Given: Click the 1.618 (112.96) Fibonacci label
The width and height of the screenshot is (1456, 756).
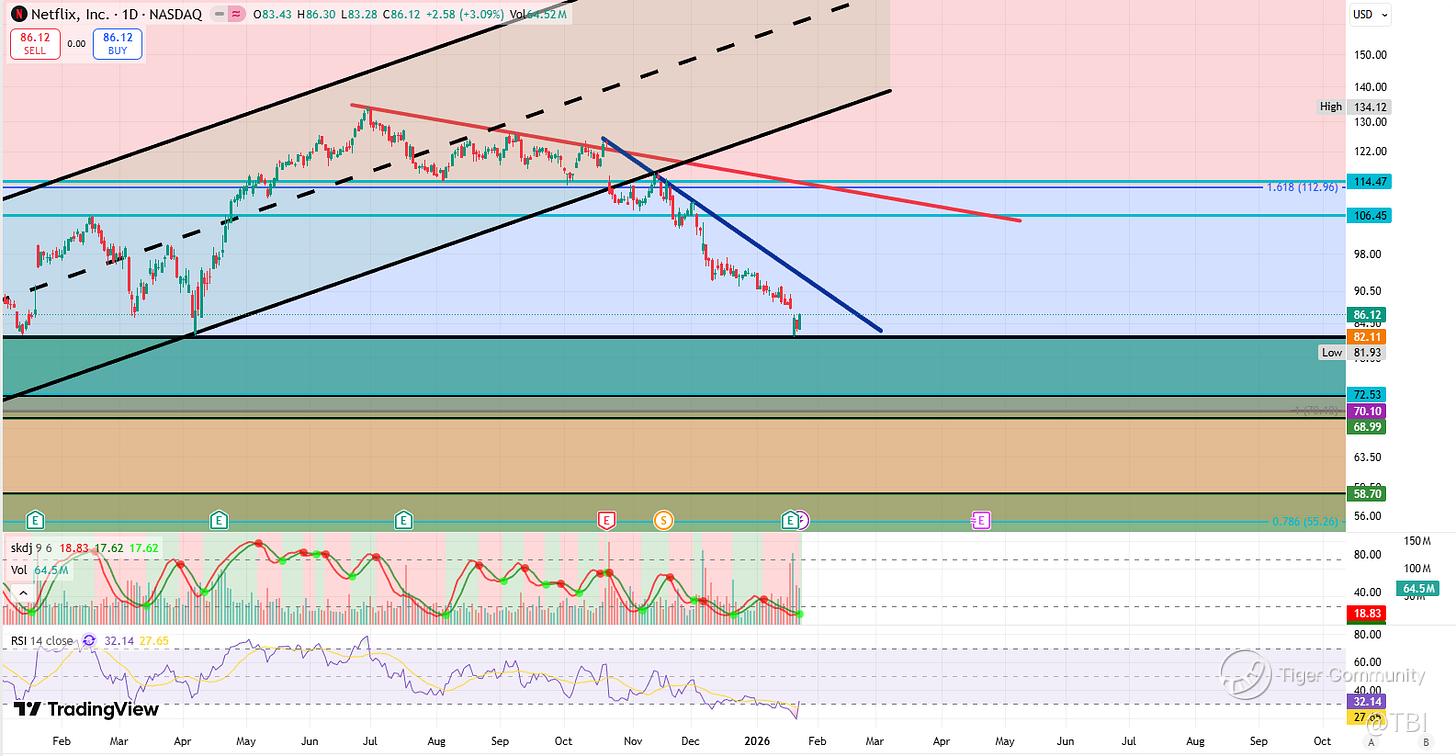Looking at the screenshot, I should coord(1303,187).
